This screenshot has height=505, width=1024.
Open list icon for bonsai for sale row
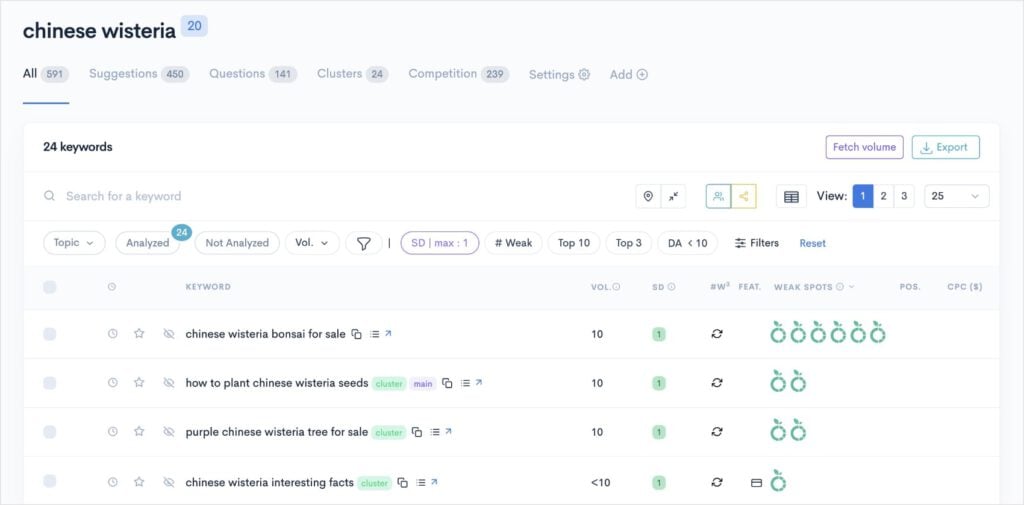coord(374,334)
